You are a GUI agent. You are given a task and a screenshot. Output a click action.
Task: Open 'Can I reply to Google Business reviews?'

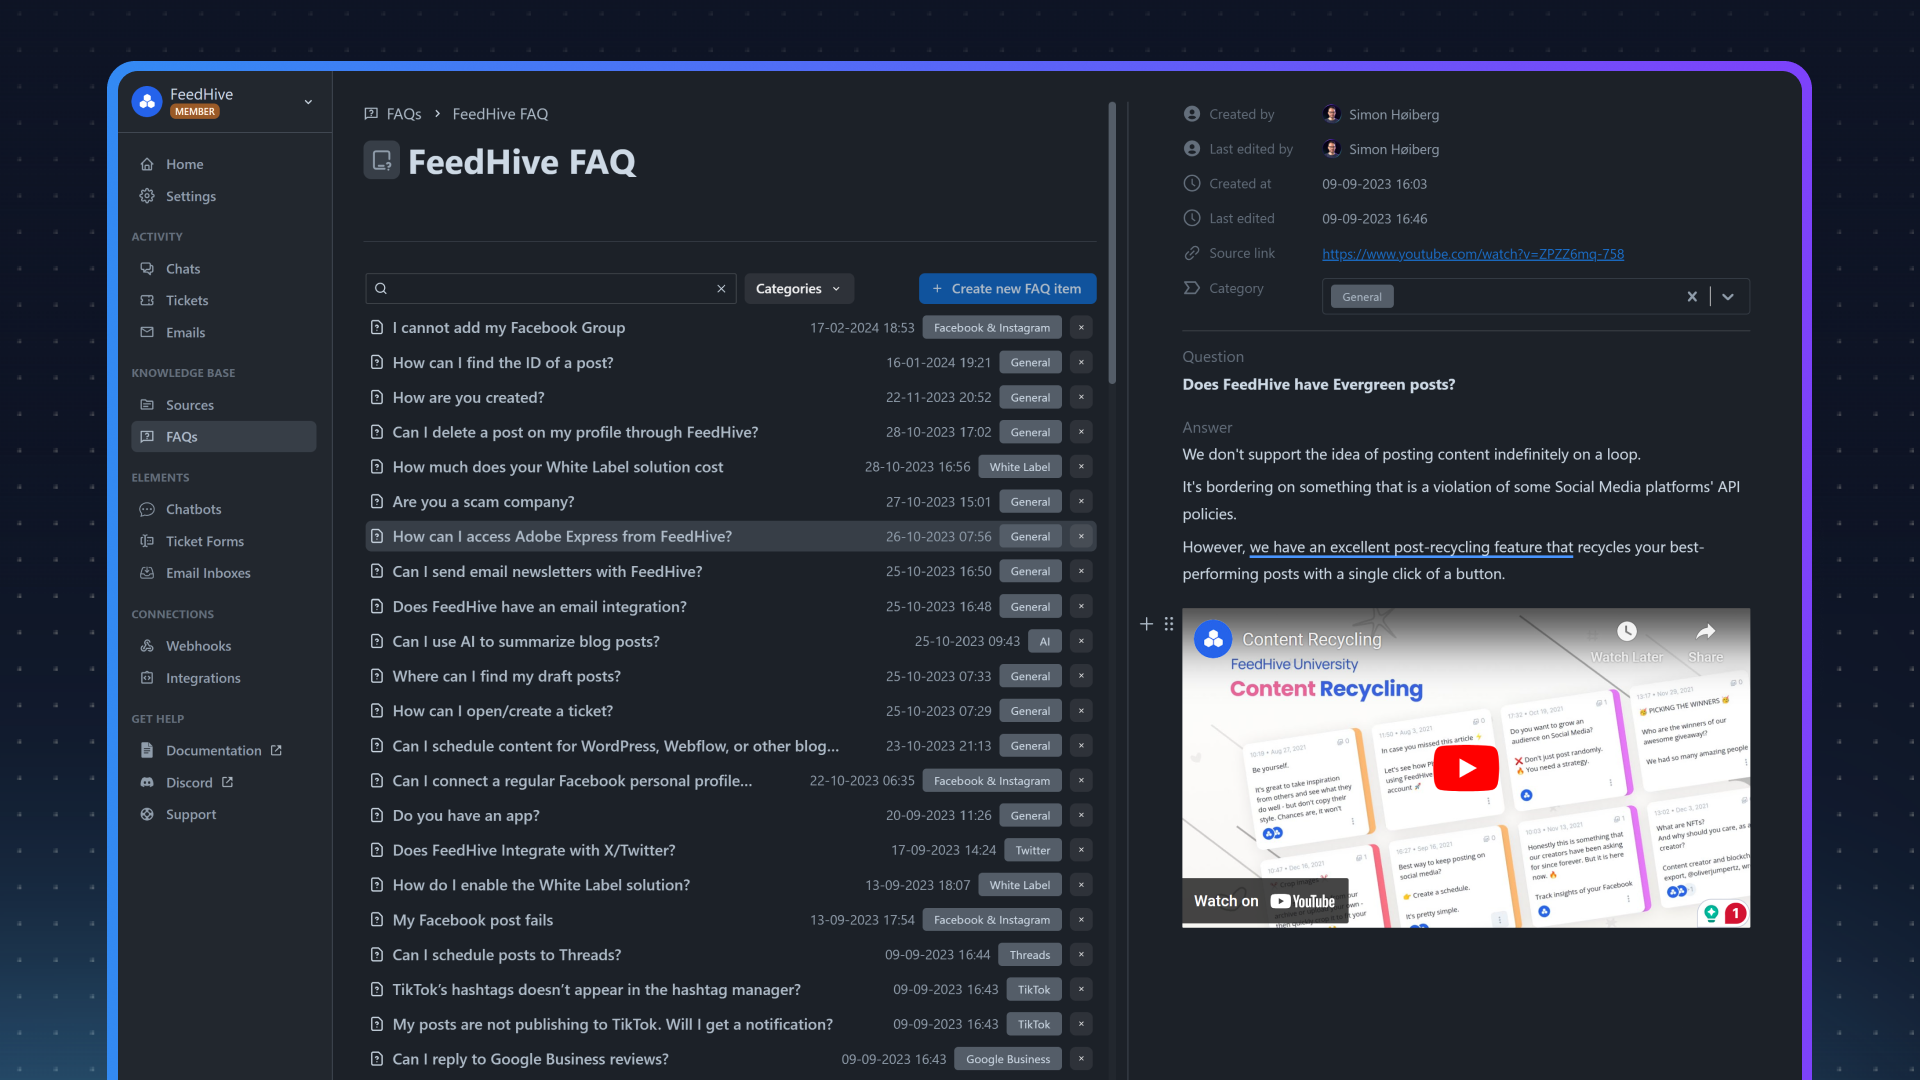(x=530, y=1059)
